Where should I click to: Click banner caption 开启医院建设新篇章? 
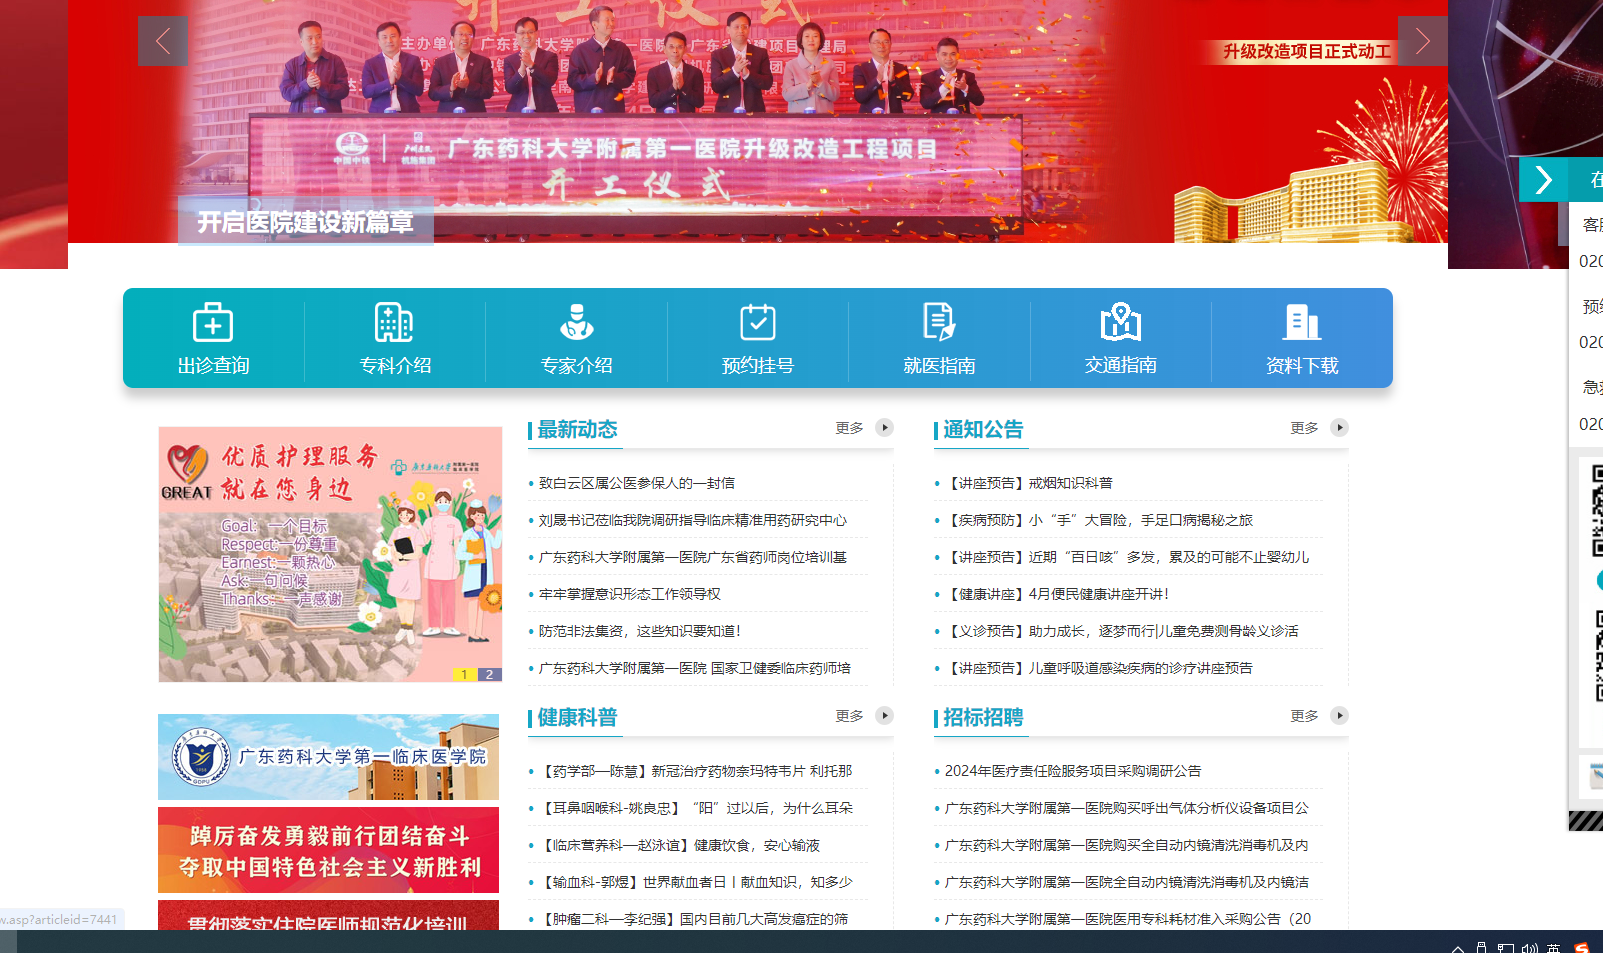(x=306, y=222)
